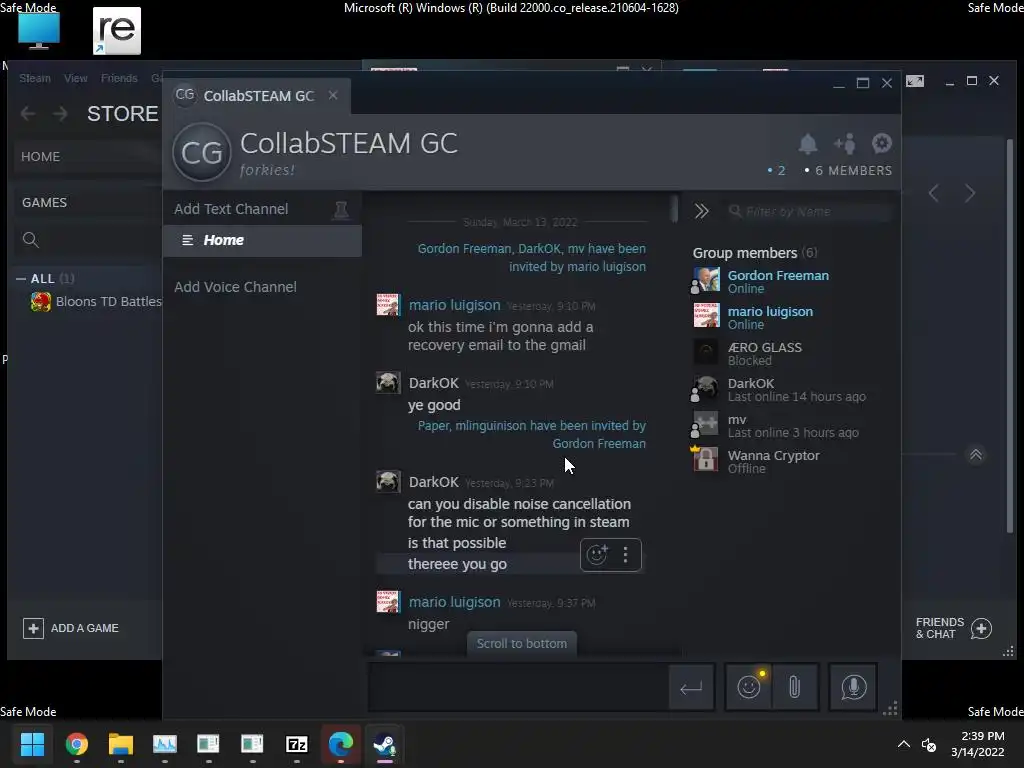The height and width of the screenshot is (768, 1024).
Task: Click DarkOK avatar on ye good message
Action: pos(388,383)
